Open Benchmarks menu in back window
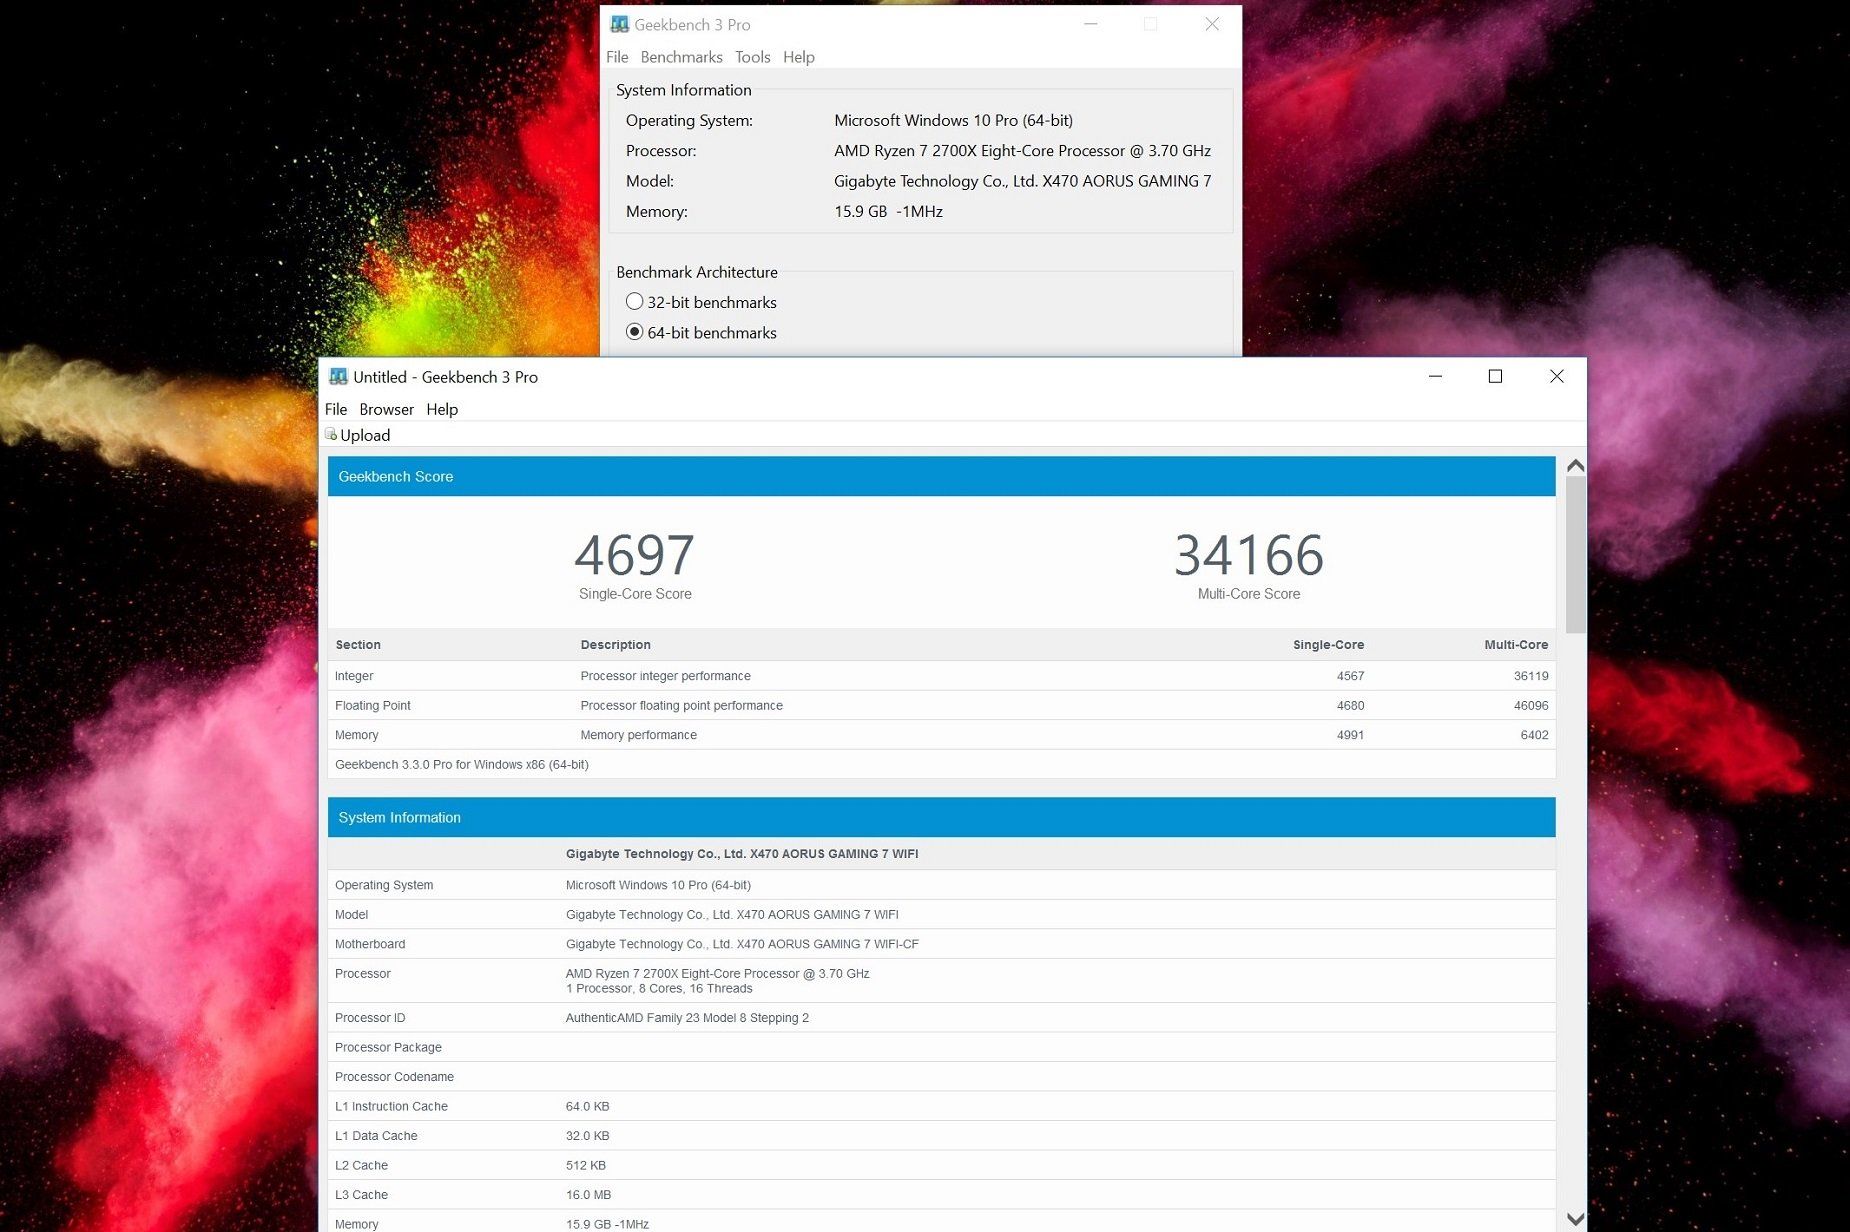The image size is (1850, 1232). click(x=681, y=57)
